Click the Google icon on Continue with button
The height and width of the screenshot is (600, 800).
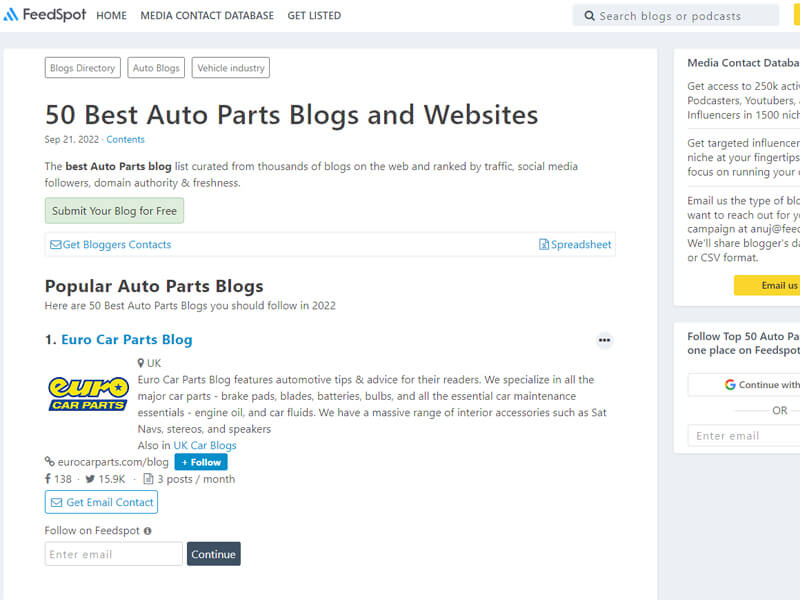point(729,384)
